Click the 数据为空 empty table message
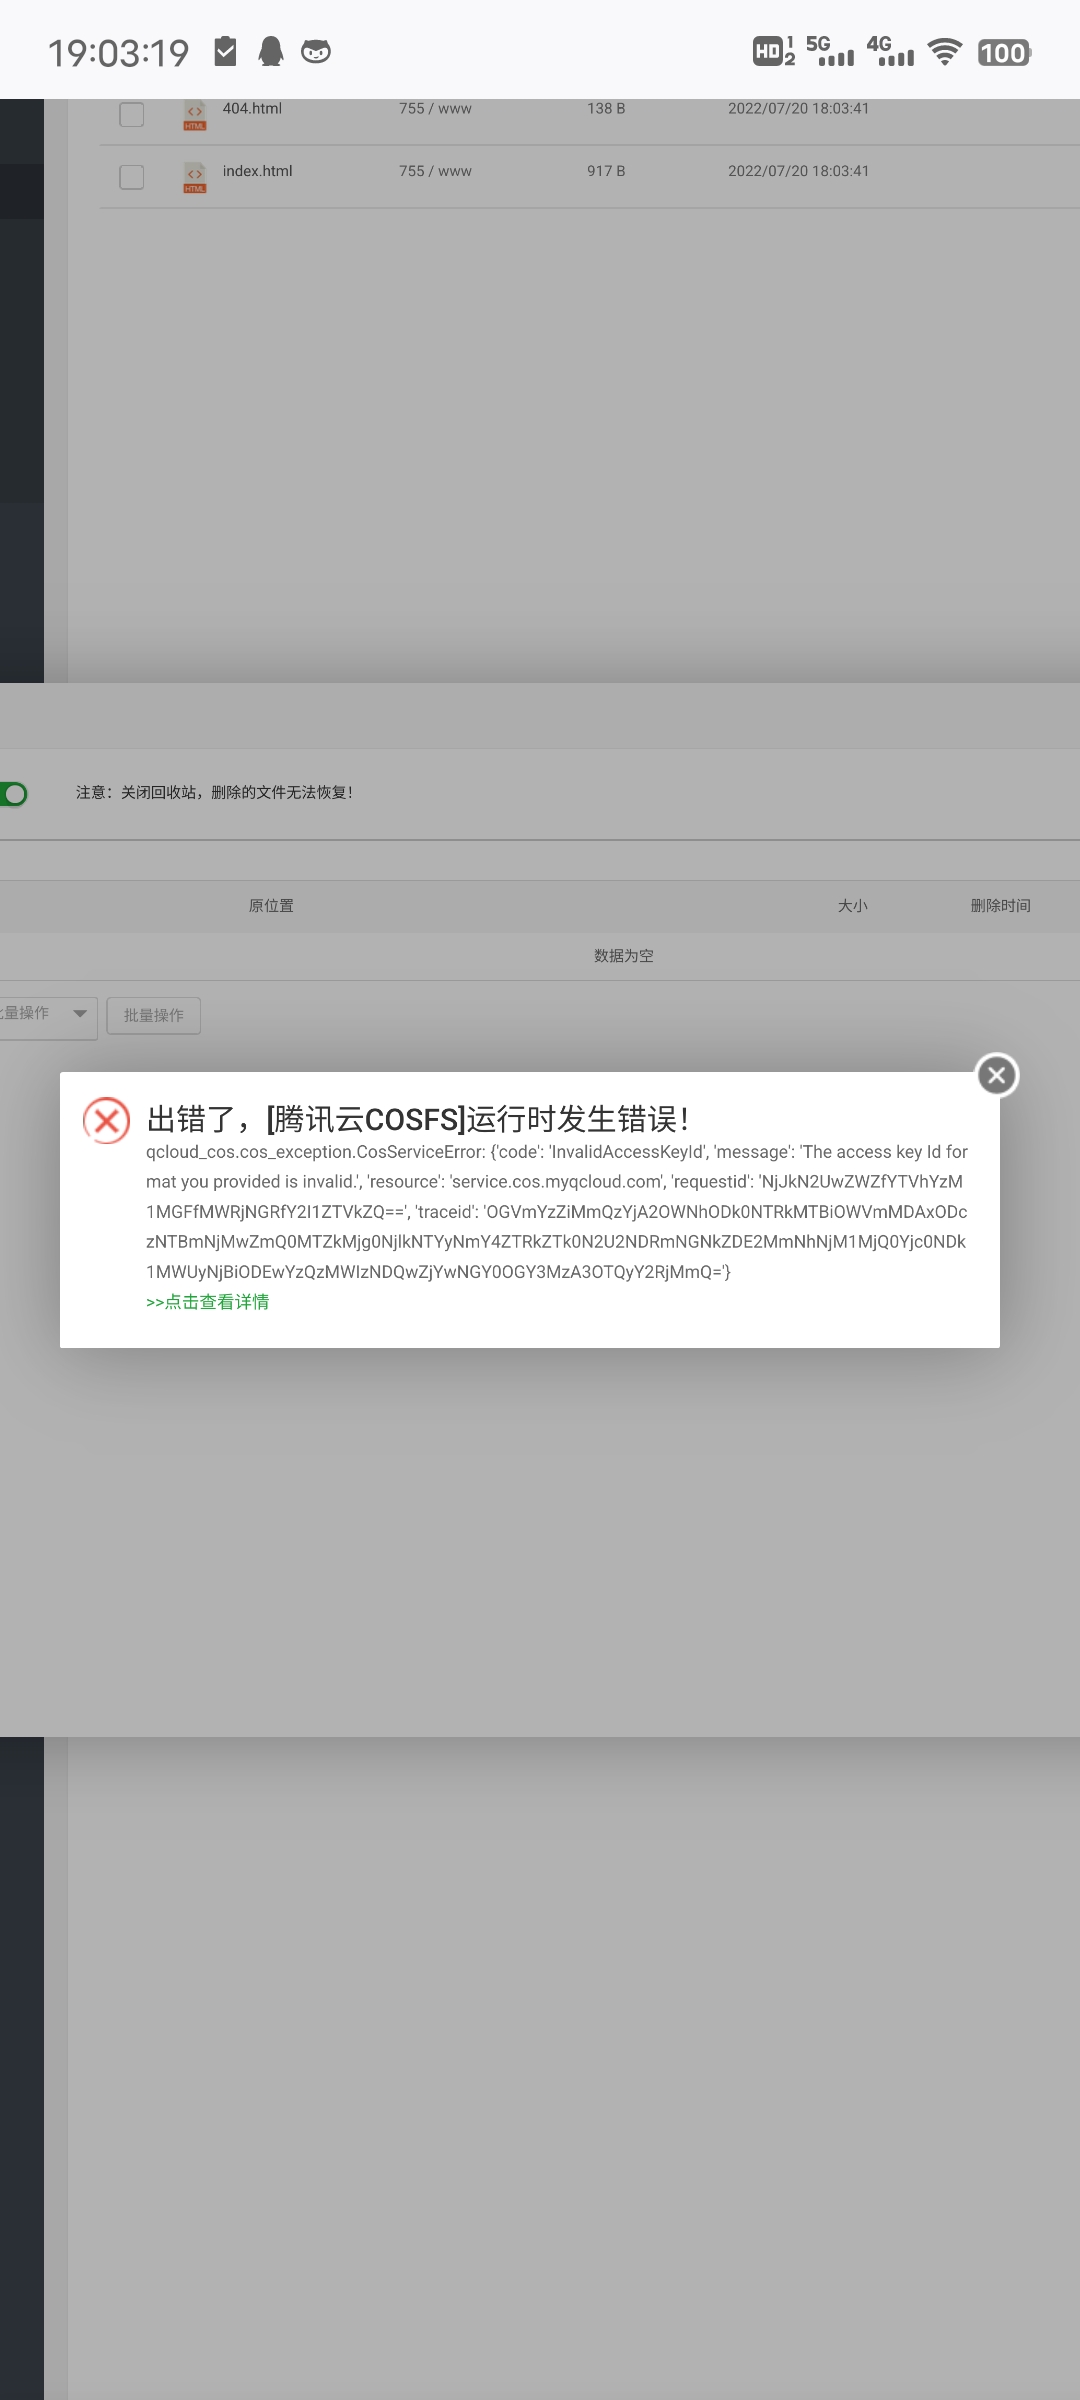This screenshot has height=2400, width=1080. (624, 956)
